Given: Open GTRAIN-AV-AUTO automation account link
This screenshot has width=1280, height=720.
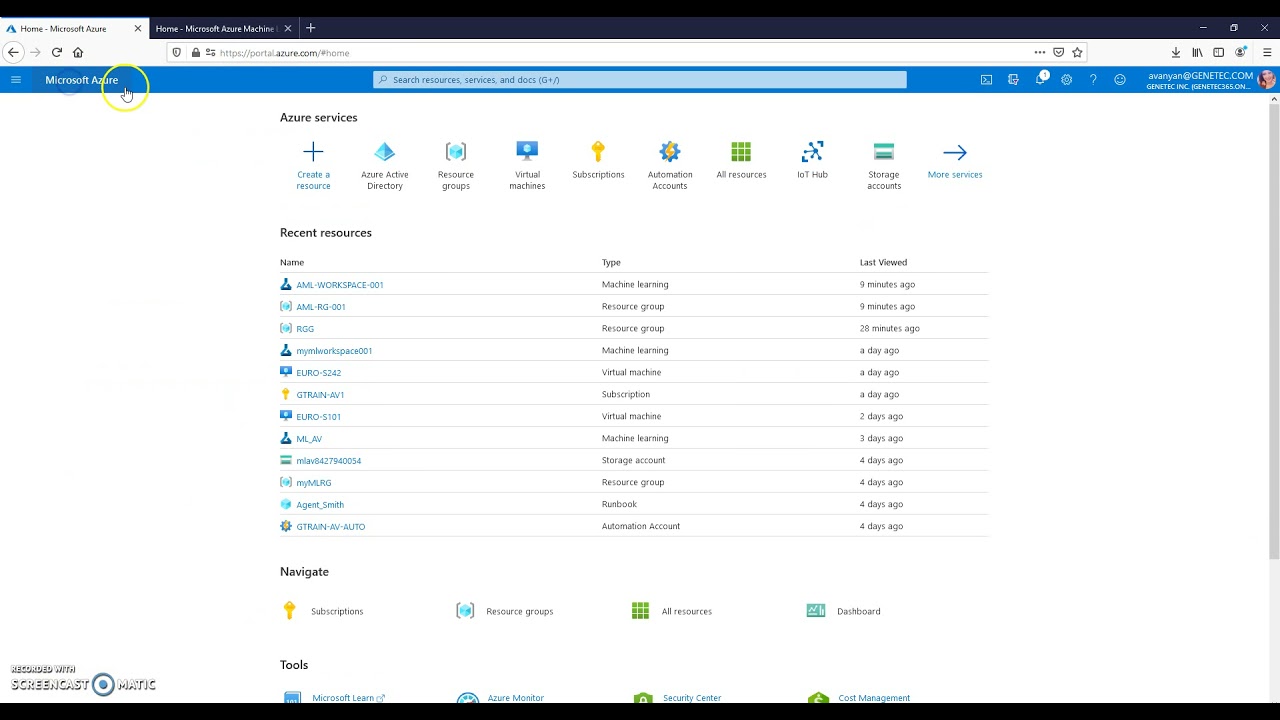Looking at the screenshot, I should [x=331, y=527].
